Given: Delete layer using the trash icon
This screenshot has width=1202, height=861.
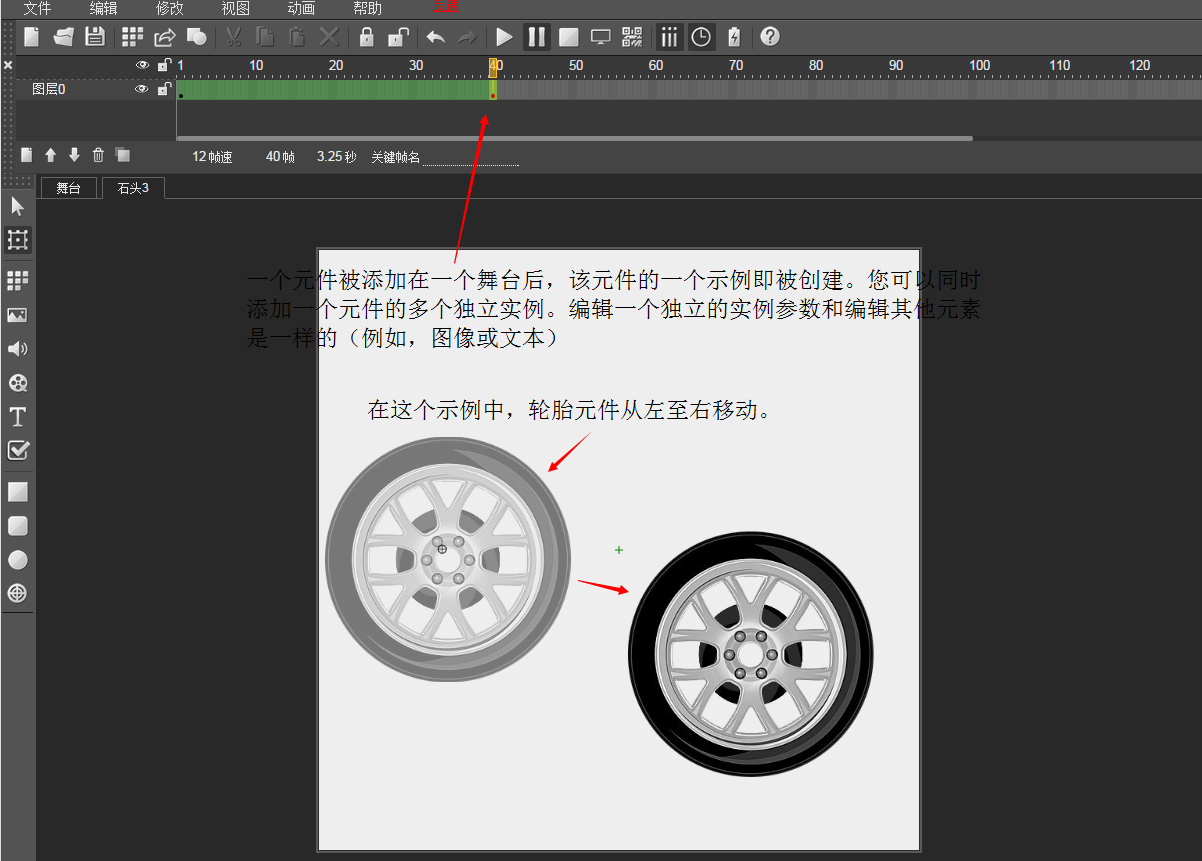Looking at the screenshot, I should tap(98, 155).
